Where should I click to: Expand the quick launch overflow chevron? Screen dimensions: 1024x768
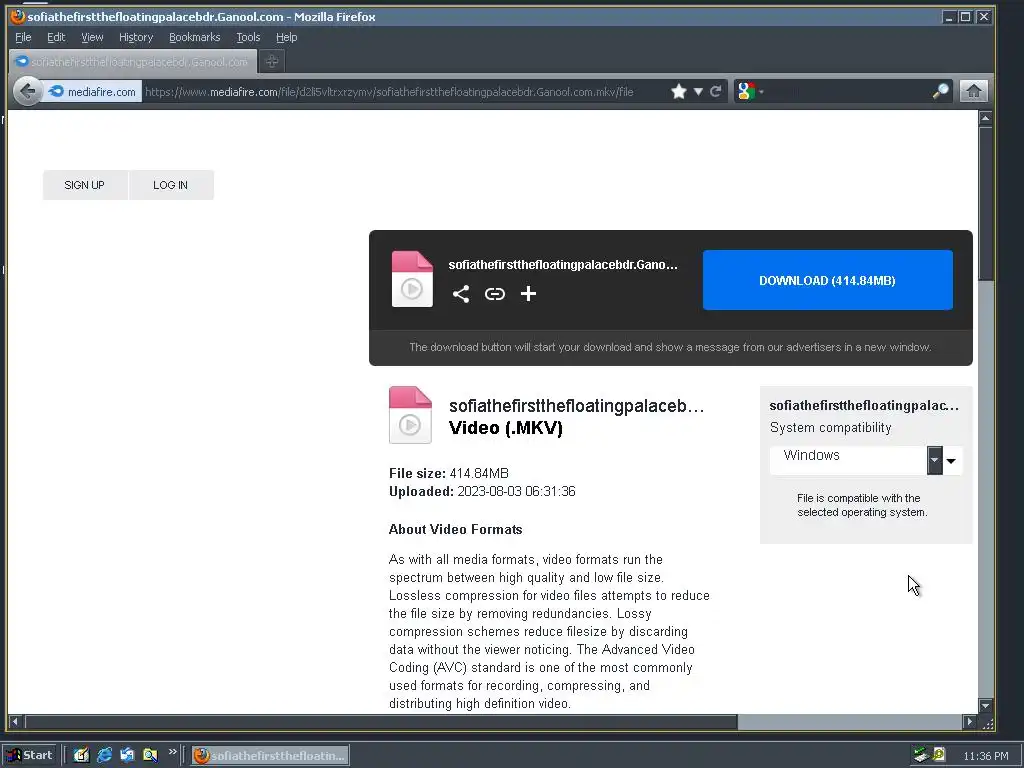[172, 752]
